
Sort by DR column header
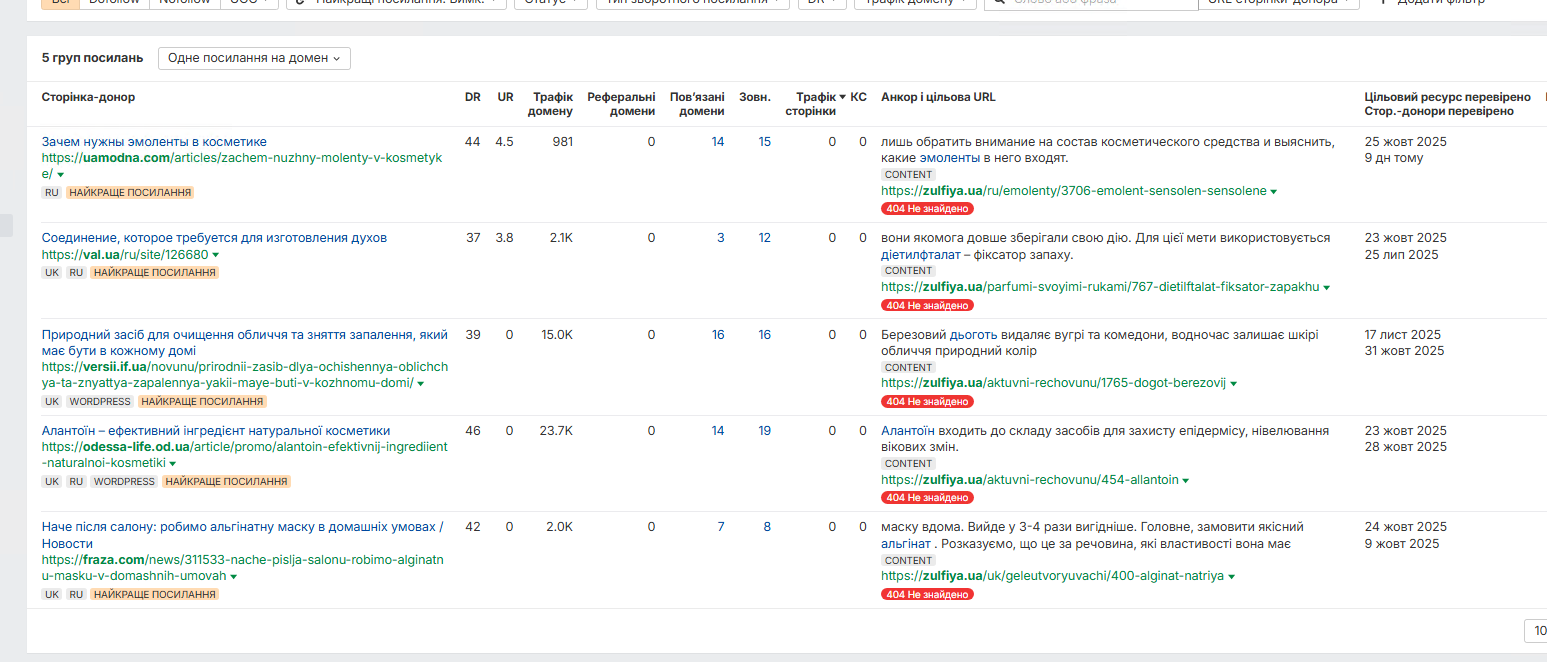[x=473, y=97]
